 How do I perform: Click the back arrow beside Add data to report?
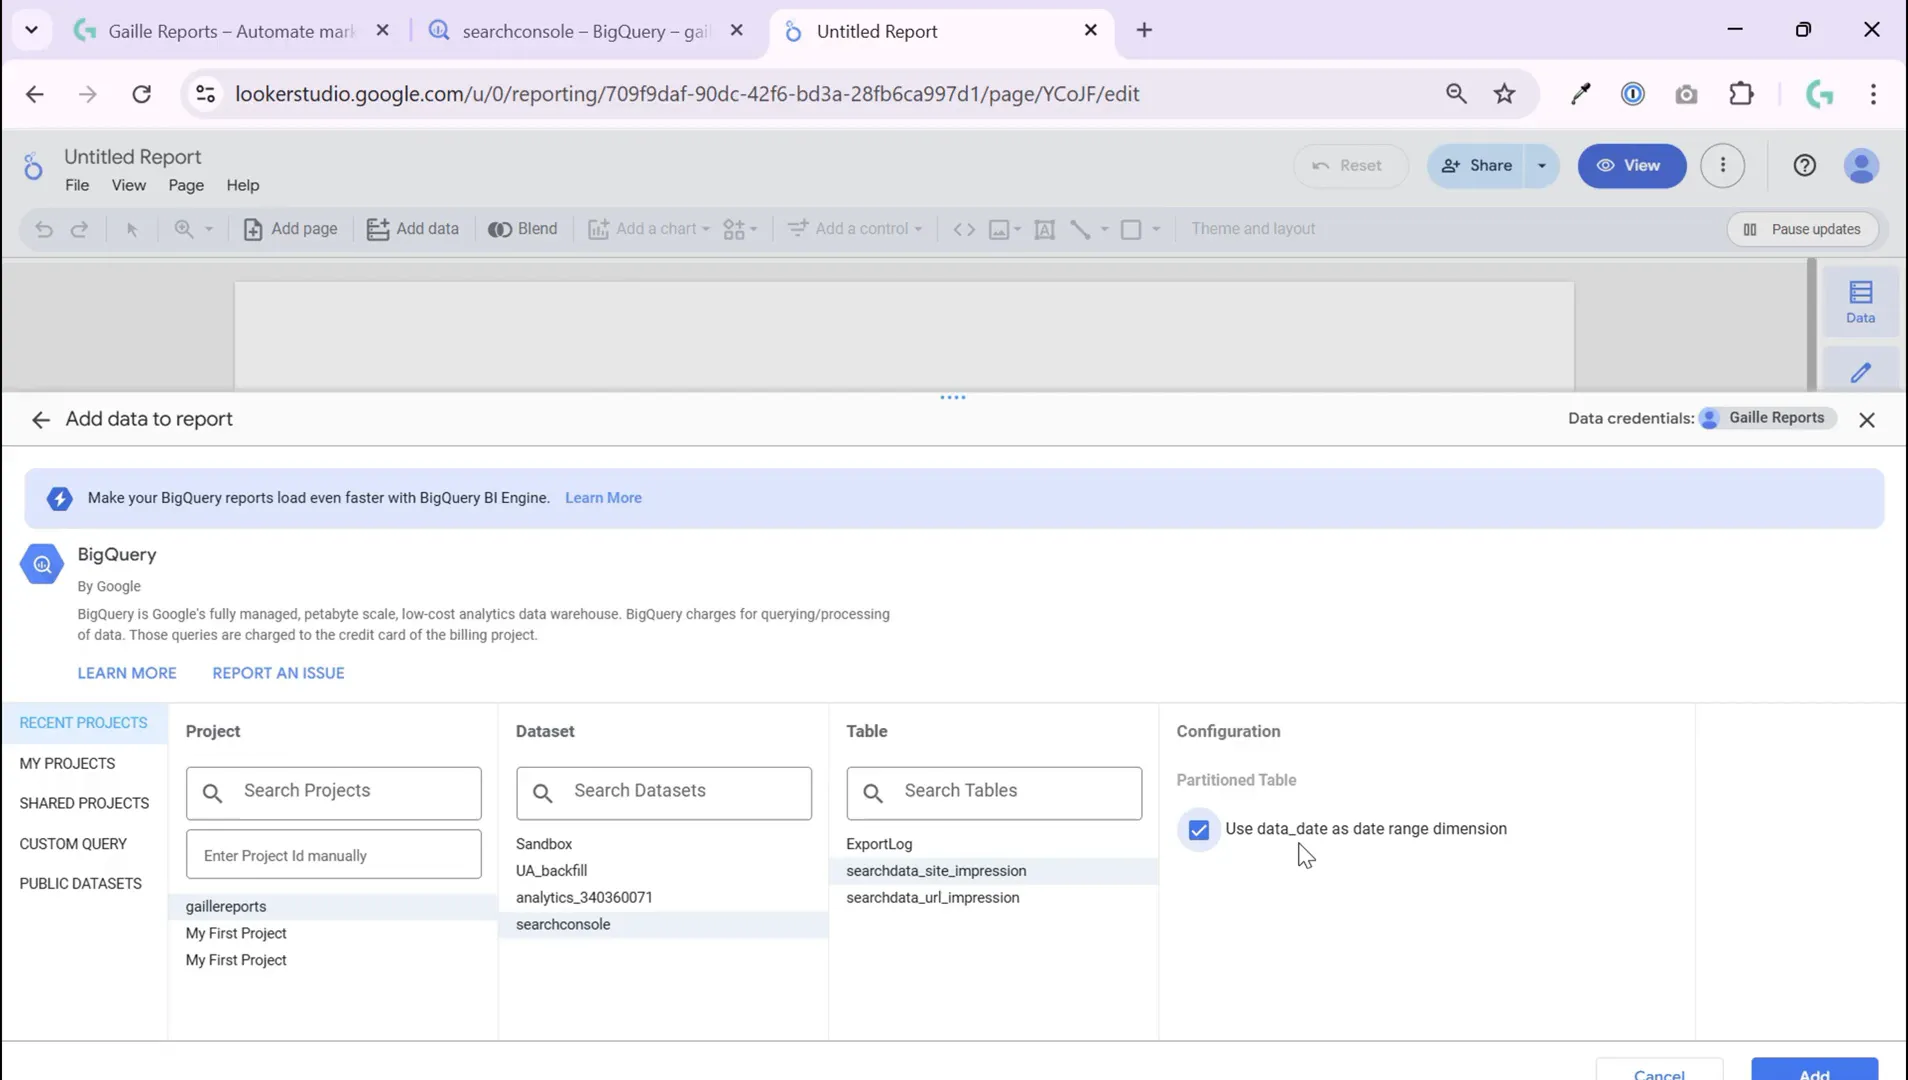pos(40,420)
